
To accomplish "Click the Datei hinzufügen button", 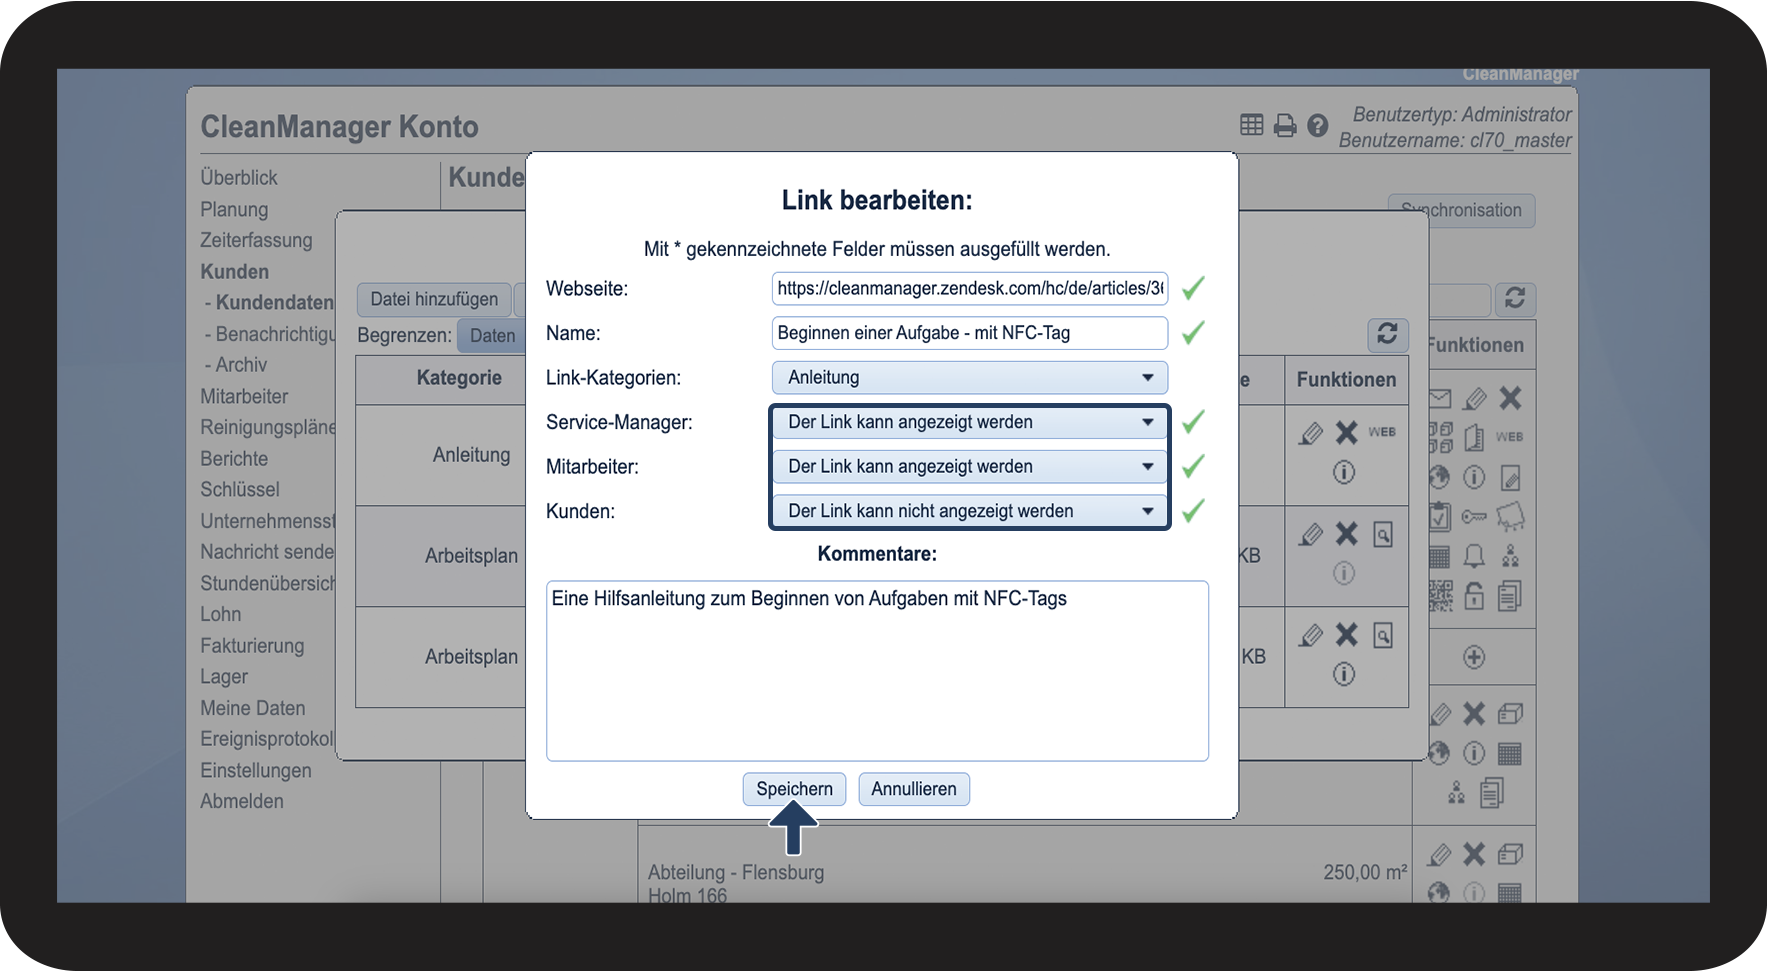I will click(434, 299).
